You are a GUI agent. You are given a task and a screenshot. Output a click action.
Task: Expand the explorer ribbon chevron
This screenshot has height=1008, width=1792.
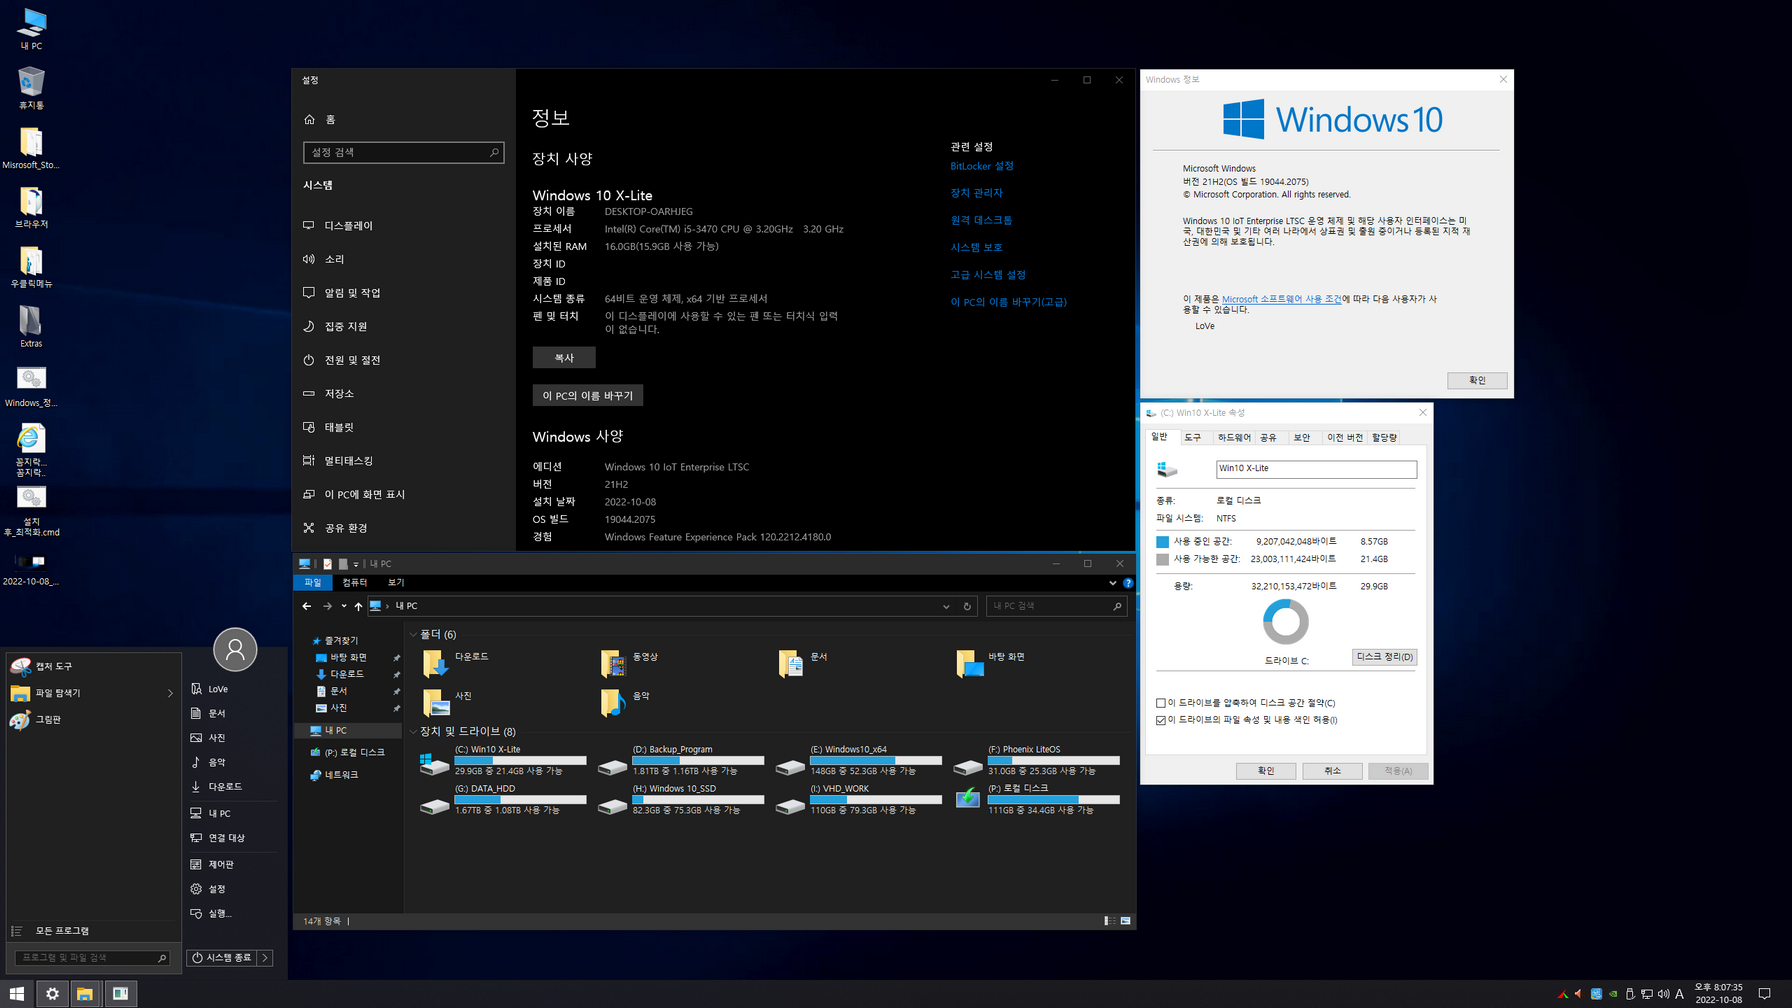(x=1112, y=583)
